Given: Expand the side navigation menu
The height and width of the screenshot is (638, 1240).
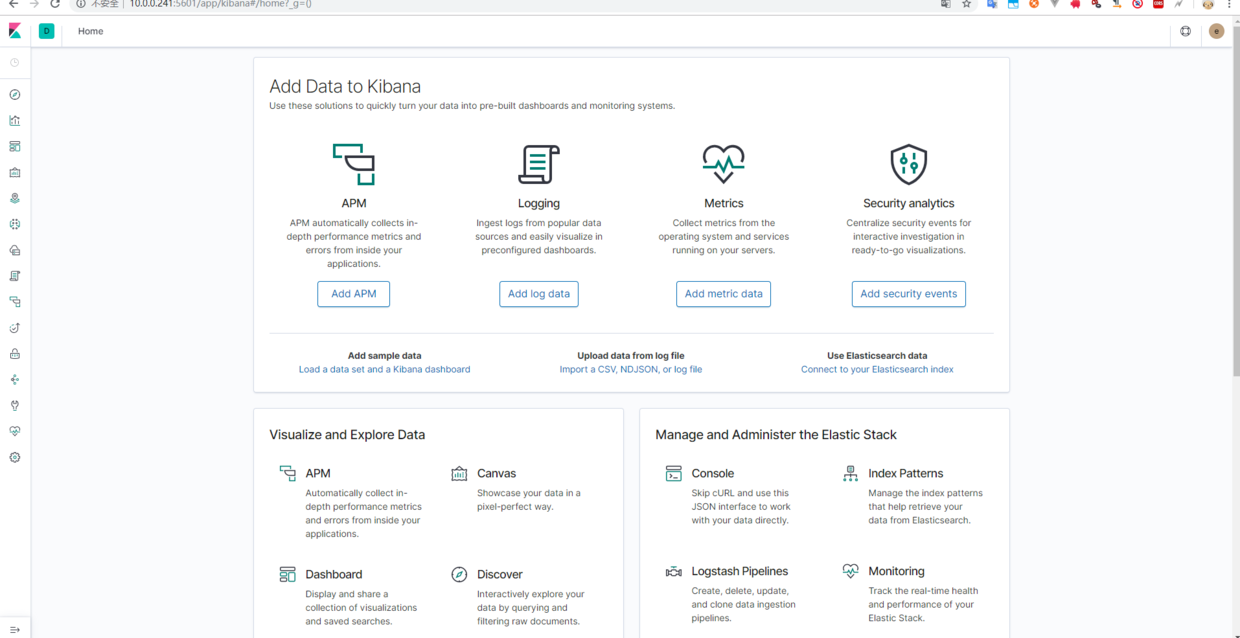Looking at the screenshot, I should coord(15,629).
